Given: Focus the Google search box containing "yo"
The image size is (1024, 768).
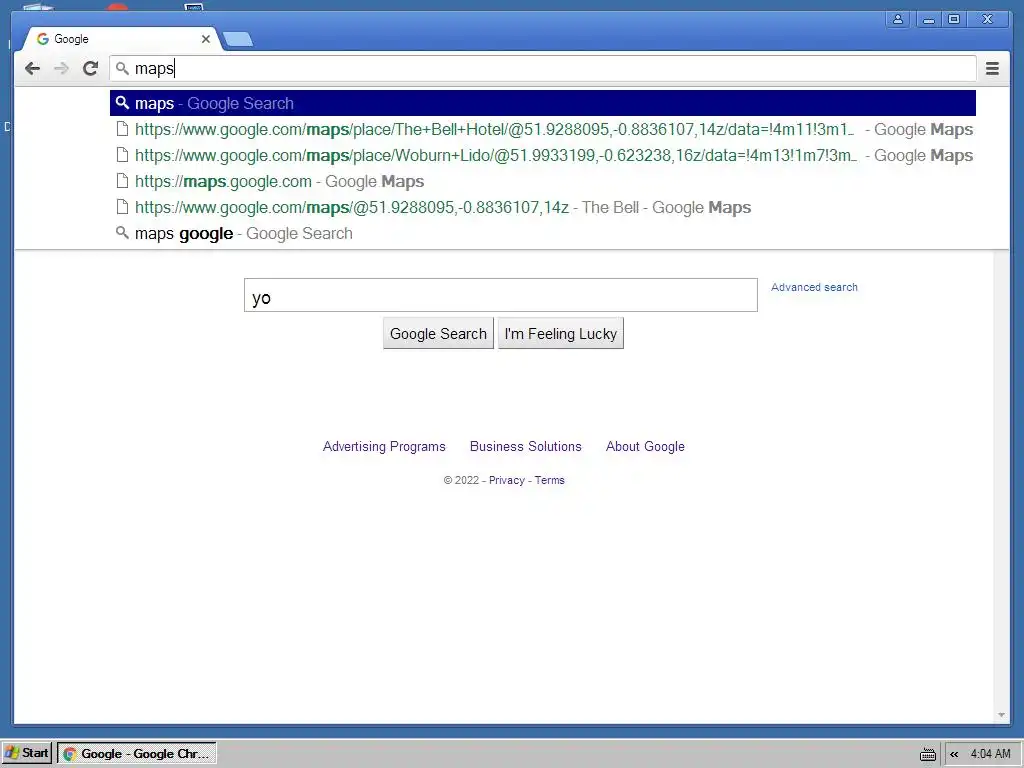Looking at the screenshot, I should click(501, 295).
